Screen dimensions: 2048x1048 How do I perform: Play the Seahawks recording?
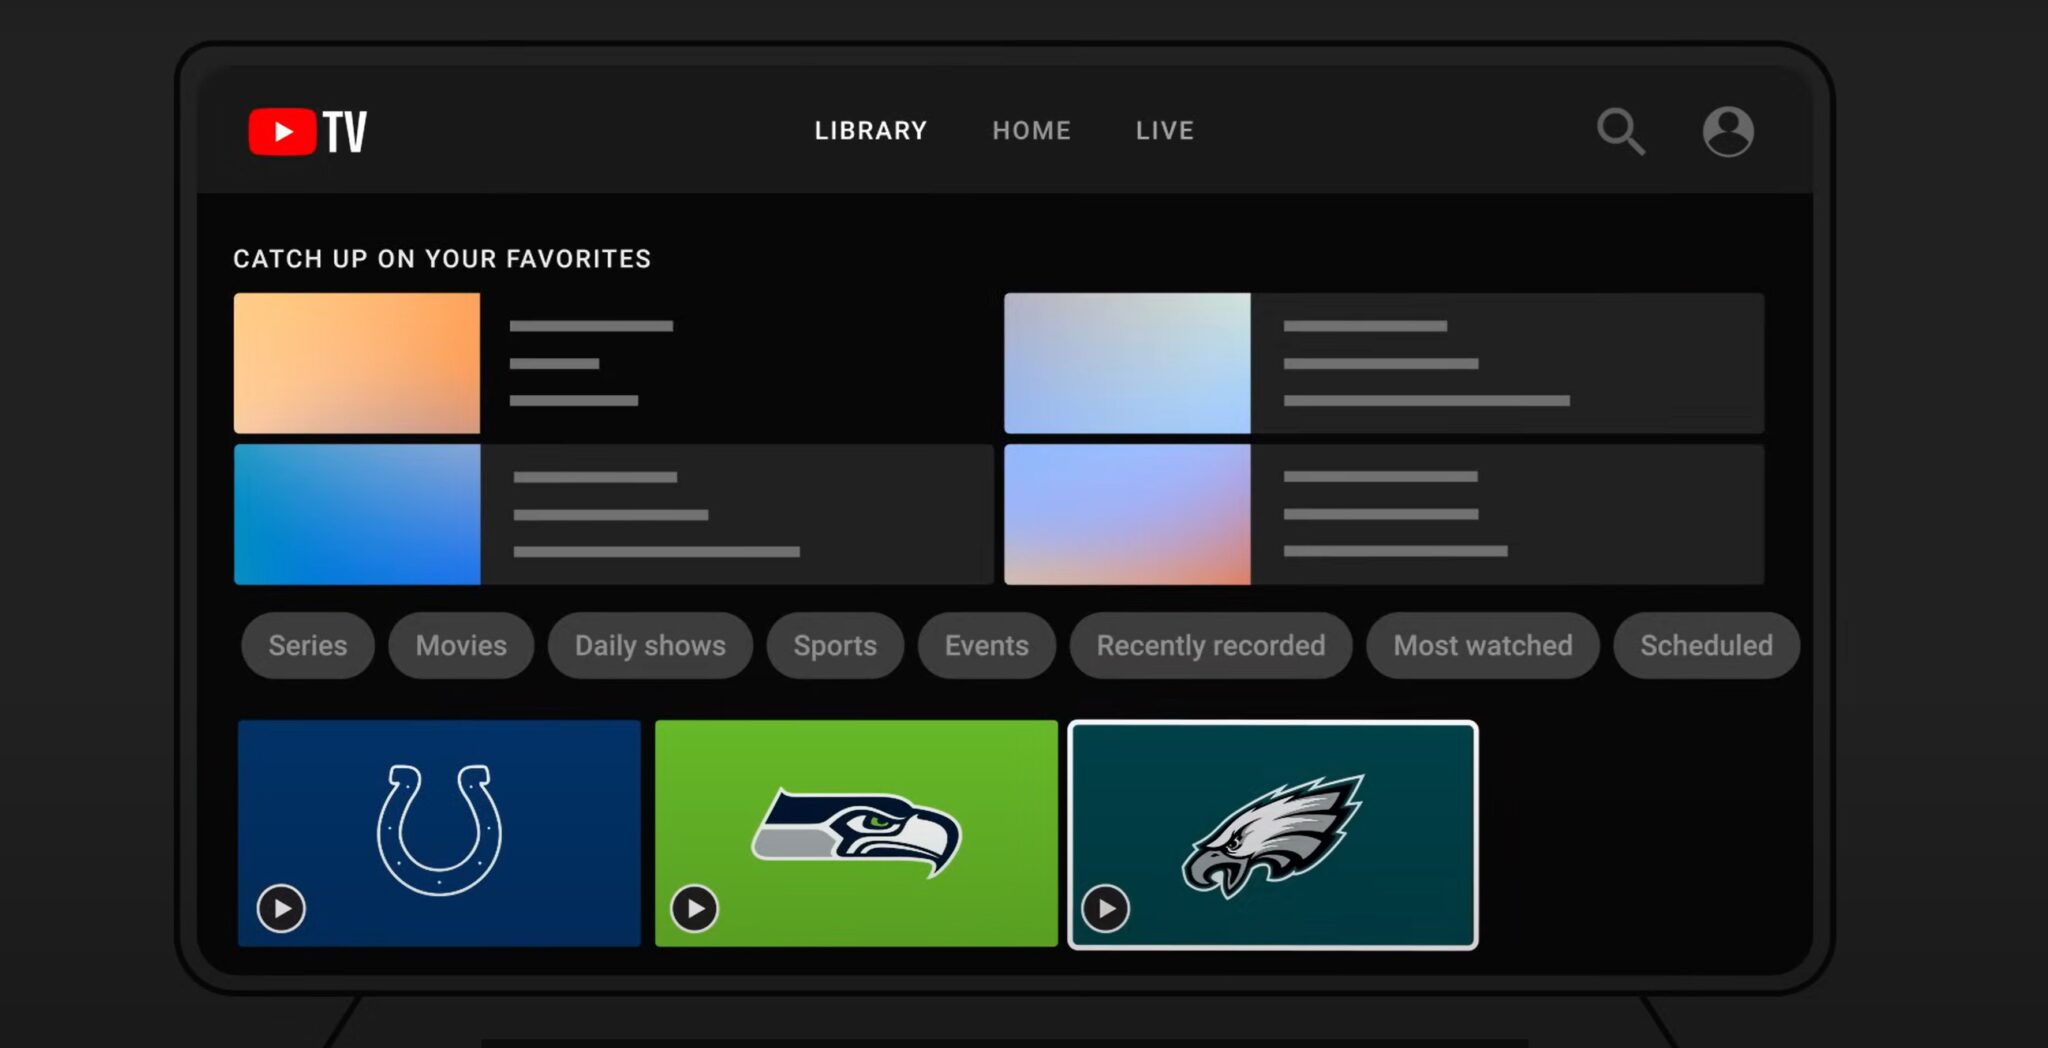tap(694, 908)
